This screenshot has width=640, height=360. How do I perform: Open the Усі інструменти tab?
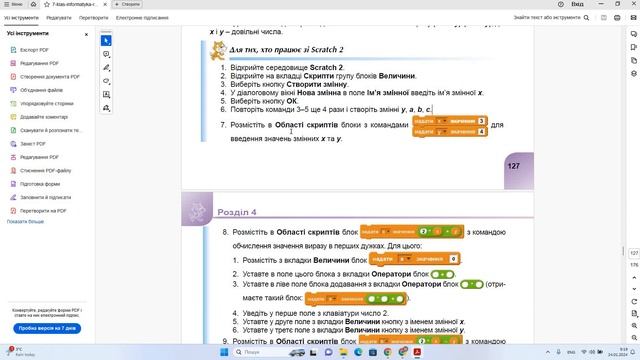click(x=21, y=18)
